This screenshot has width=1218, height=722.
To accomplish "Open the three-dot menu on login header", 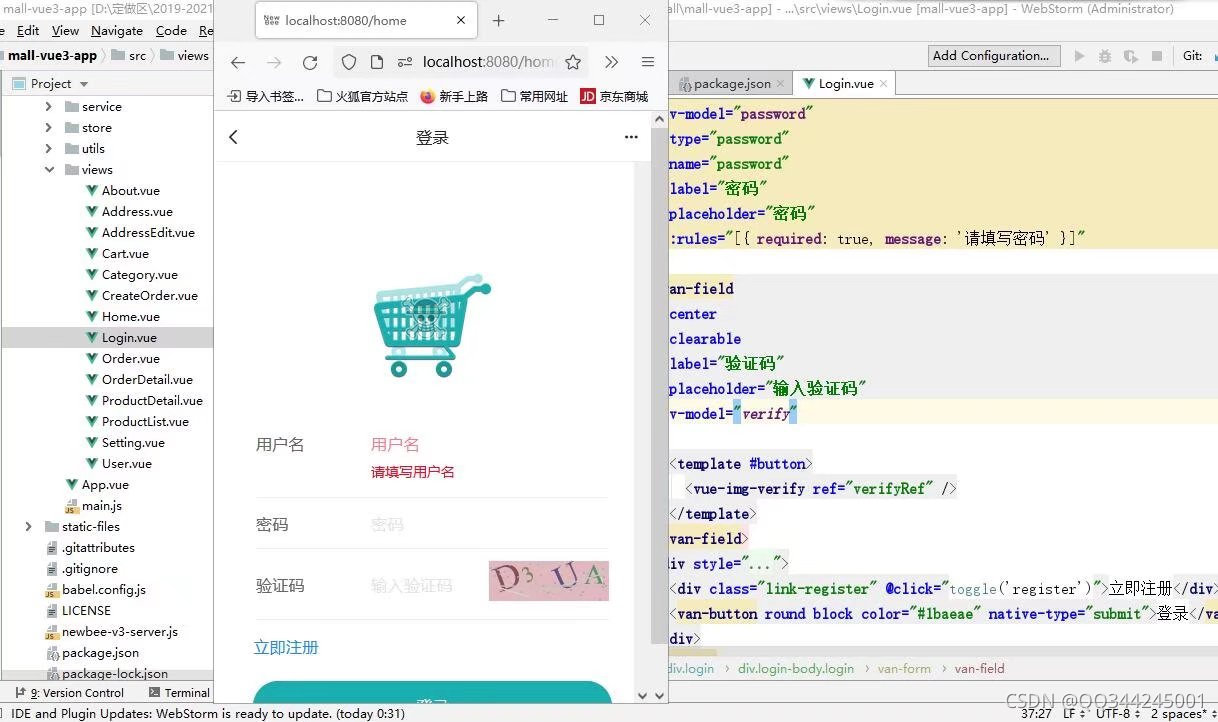I will 631,137.
